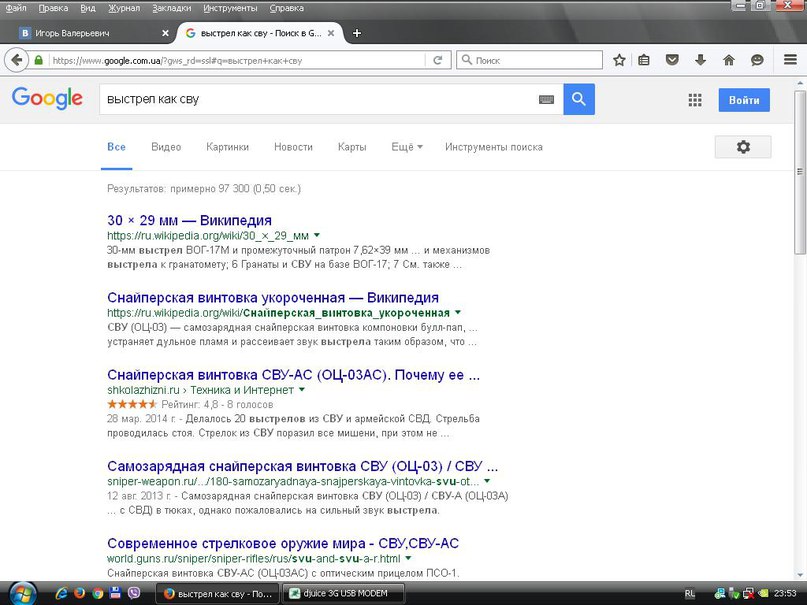Click the scrollbar down arrow
The height and width of the screenshot is (605, 807).
[x=800, y=575]
